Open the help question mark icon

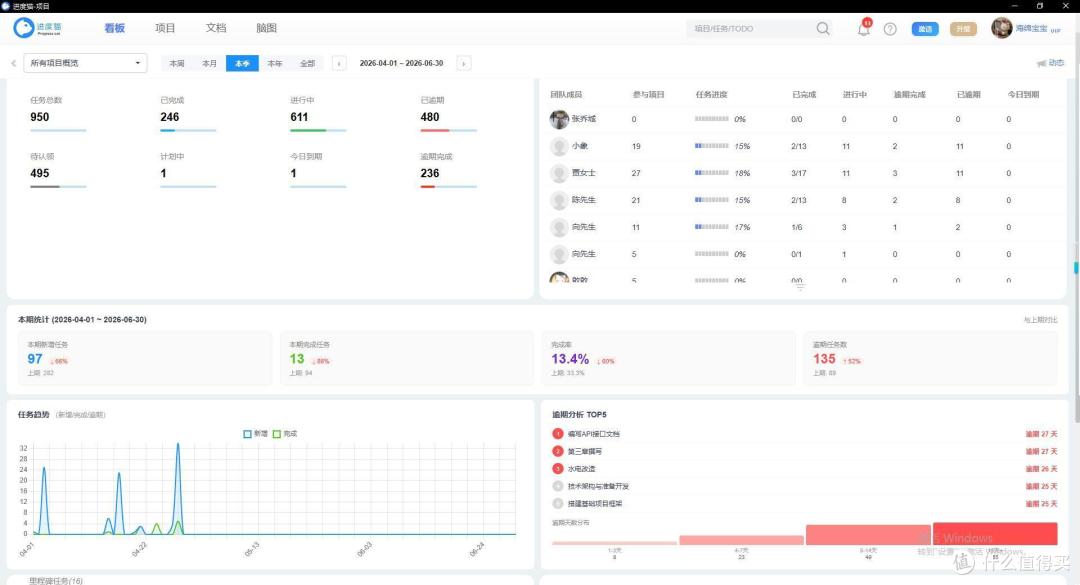890,29
